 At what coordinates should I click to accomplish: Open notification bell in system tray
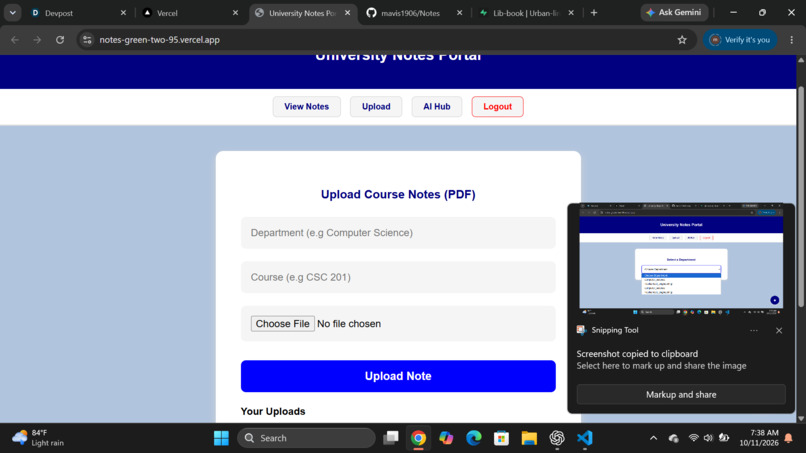(789, 438)
